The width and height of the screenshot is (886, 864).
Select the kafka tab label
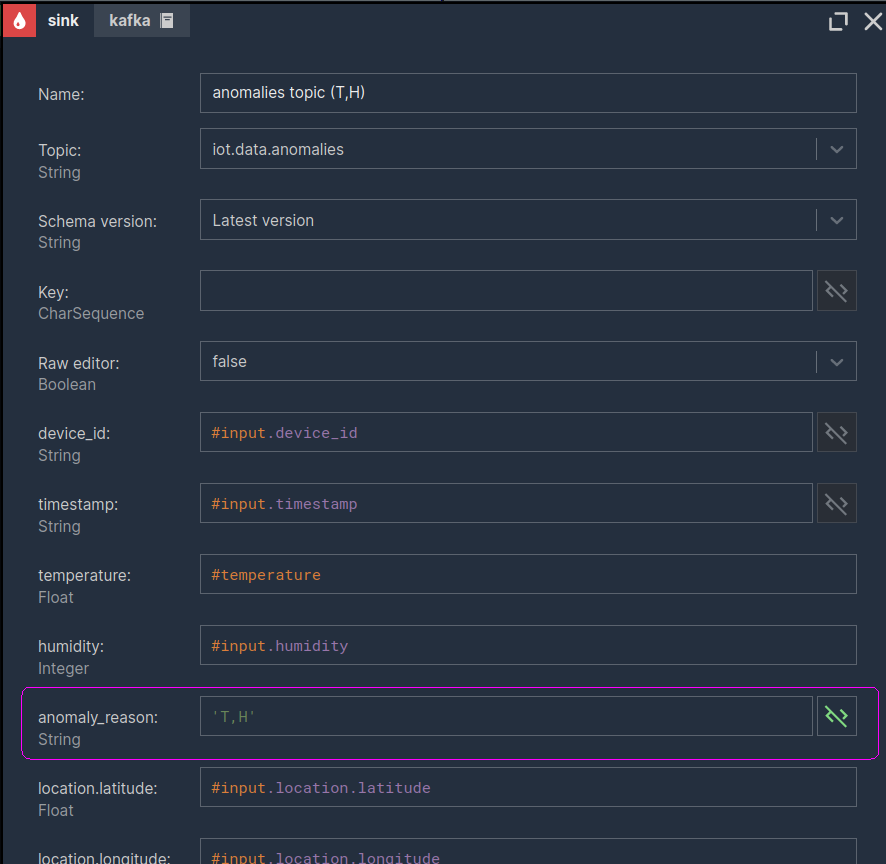pos(129,21)
